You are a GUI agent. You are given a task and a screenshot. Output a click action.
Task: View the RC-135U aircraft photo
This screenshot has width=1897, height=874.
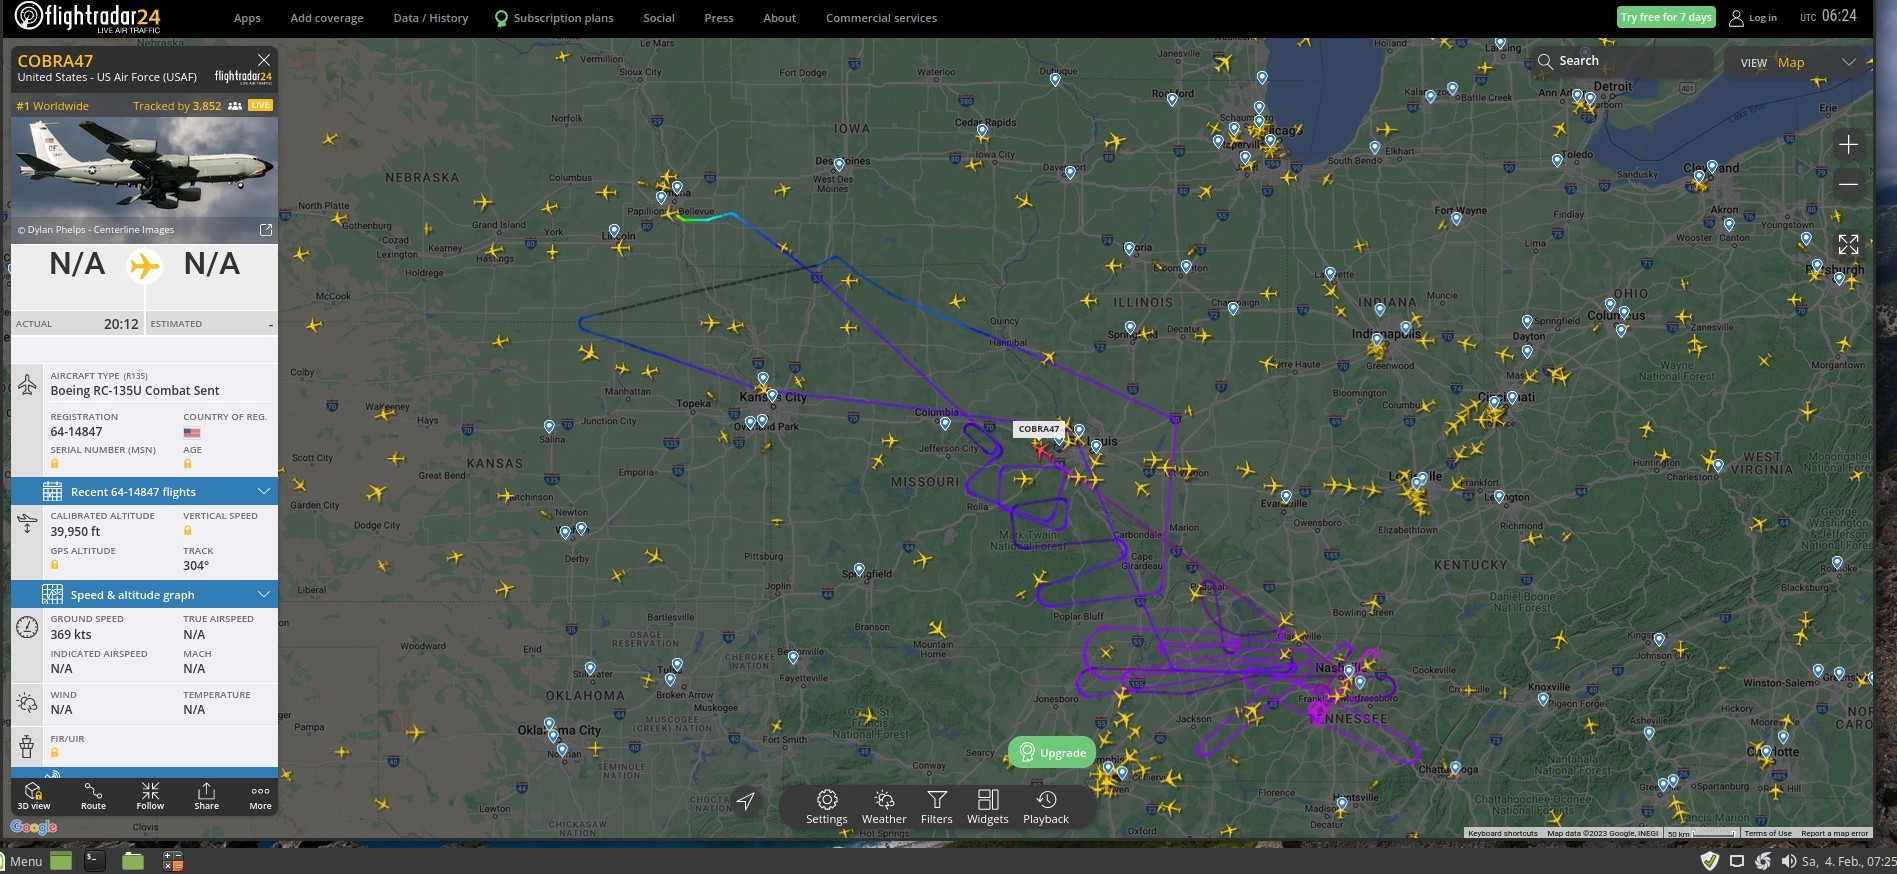(145, 178)
